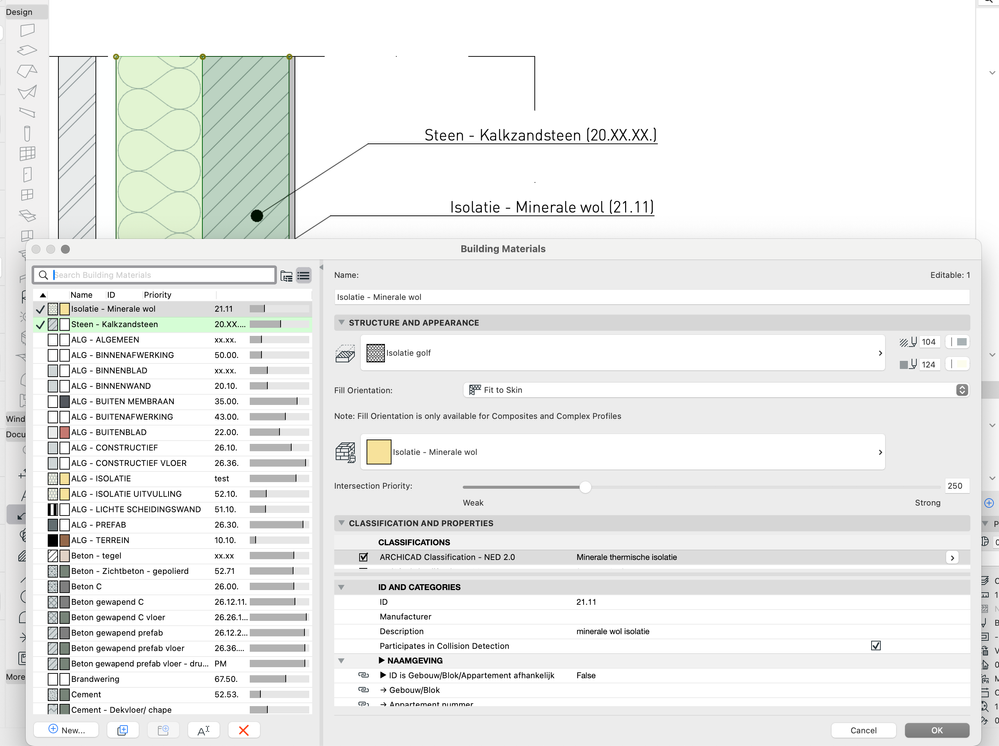The height and width of the screenshot is (746, 999).
Task: Open the Fill Orientation dropdown
Action: (963, 389)
